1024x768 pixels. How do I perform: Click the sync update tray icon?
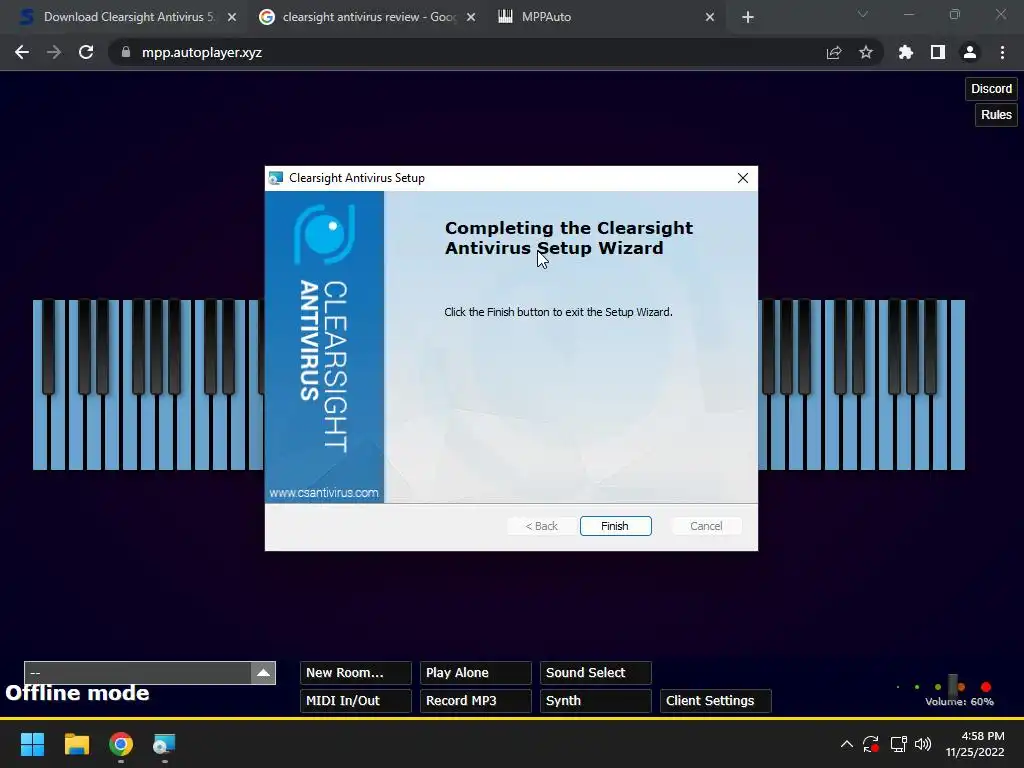click(871, 744)
